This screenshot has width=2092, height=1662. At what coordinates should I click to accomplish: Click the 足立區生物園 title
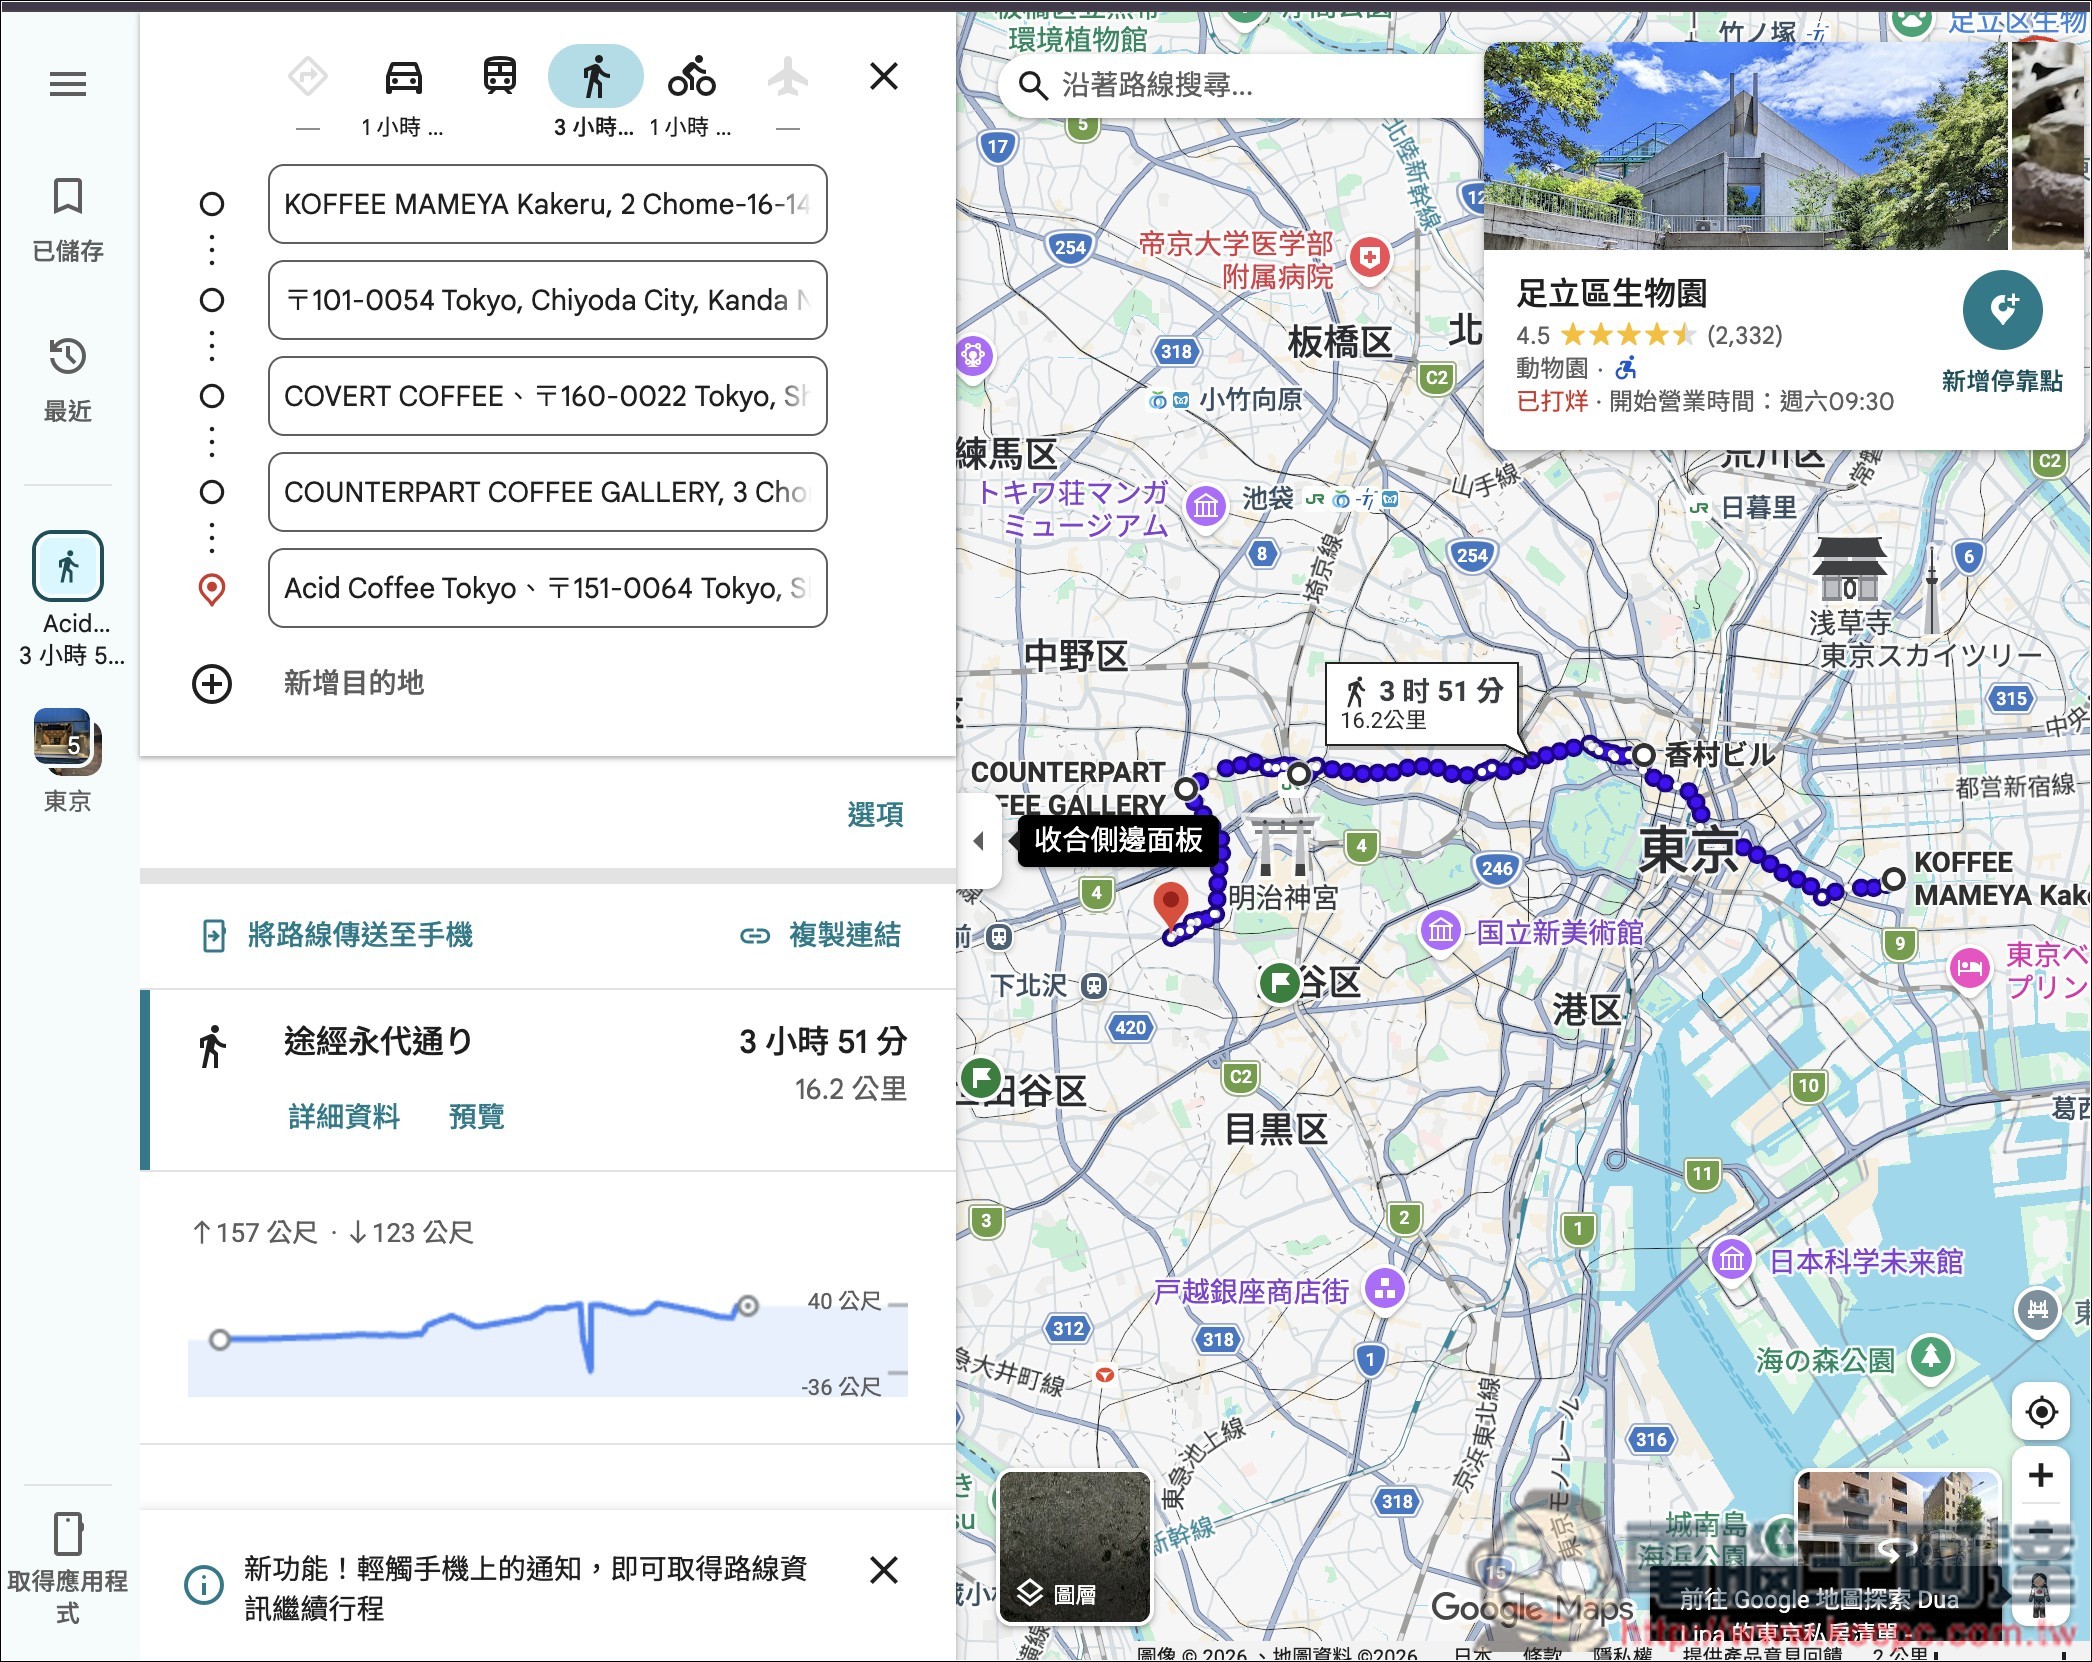(x=1612, y=293)
